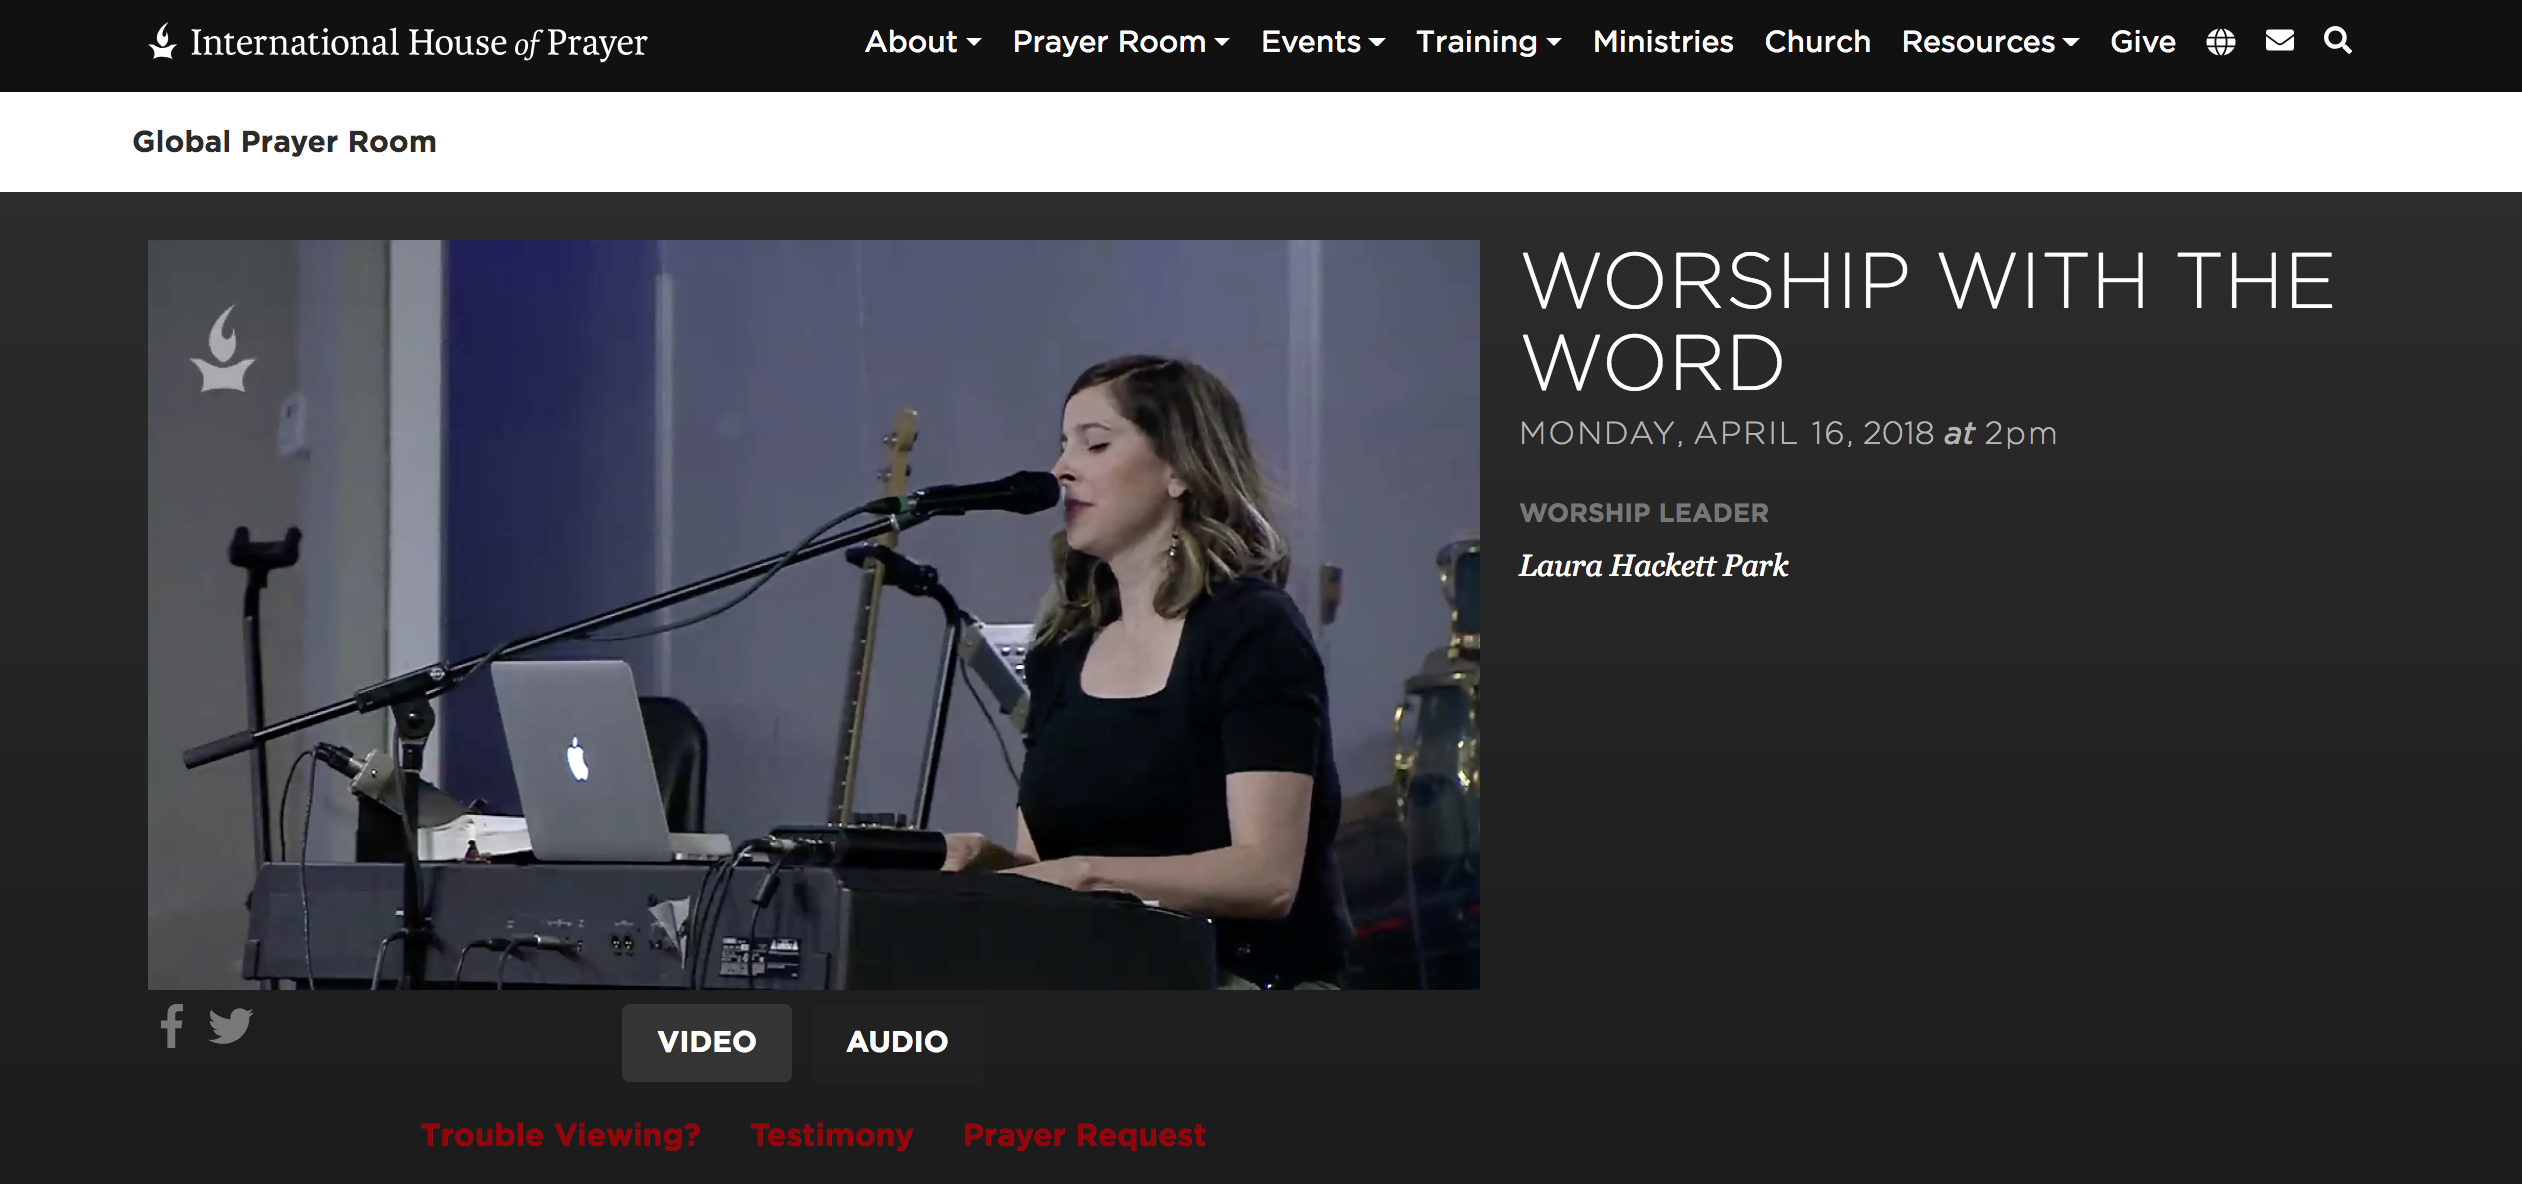2522x1184 pixels.
Task: Expand the About dropdown menu
Action: [922, 42]
